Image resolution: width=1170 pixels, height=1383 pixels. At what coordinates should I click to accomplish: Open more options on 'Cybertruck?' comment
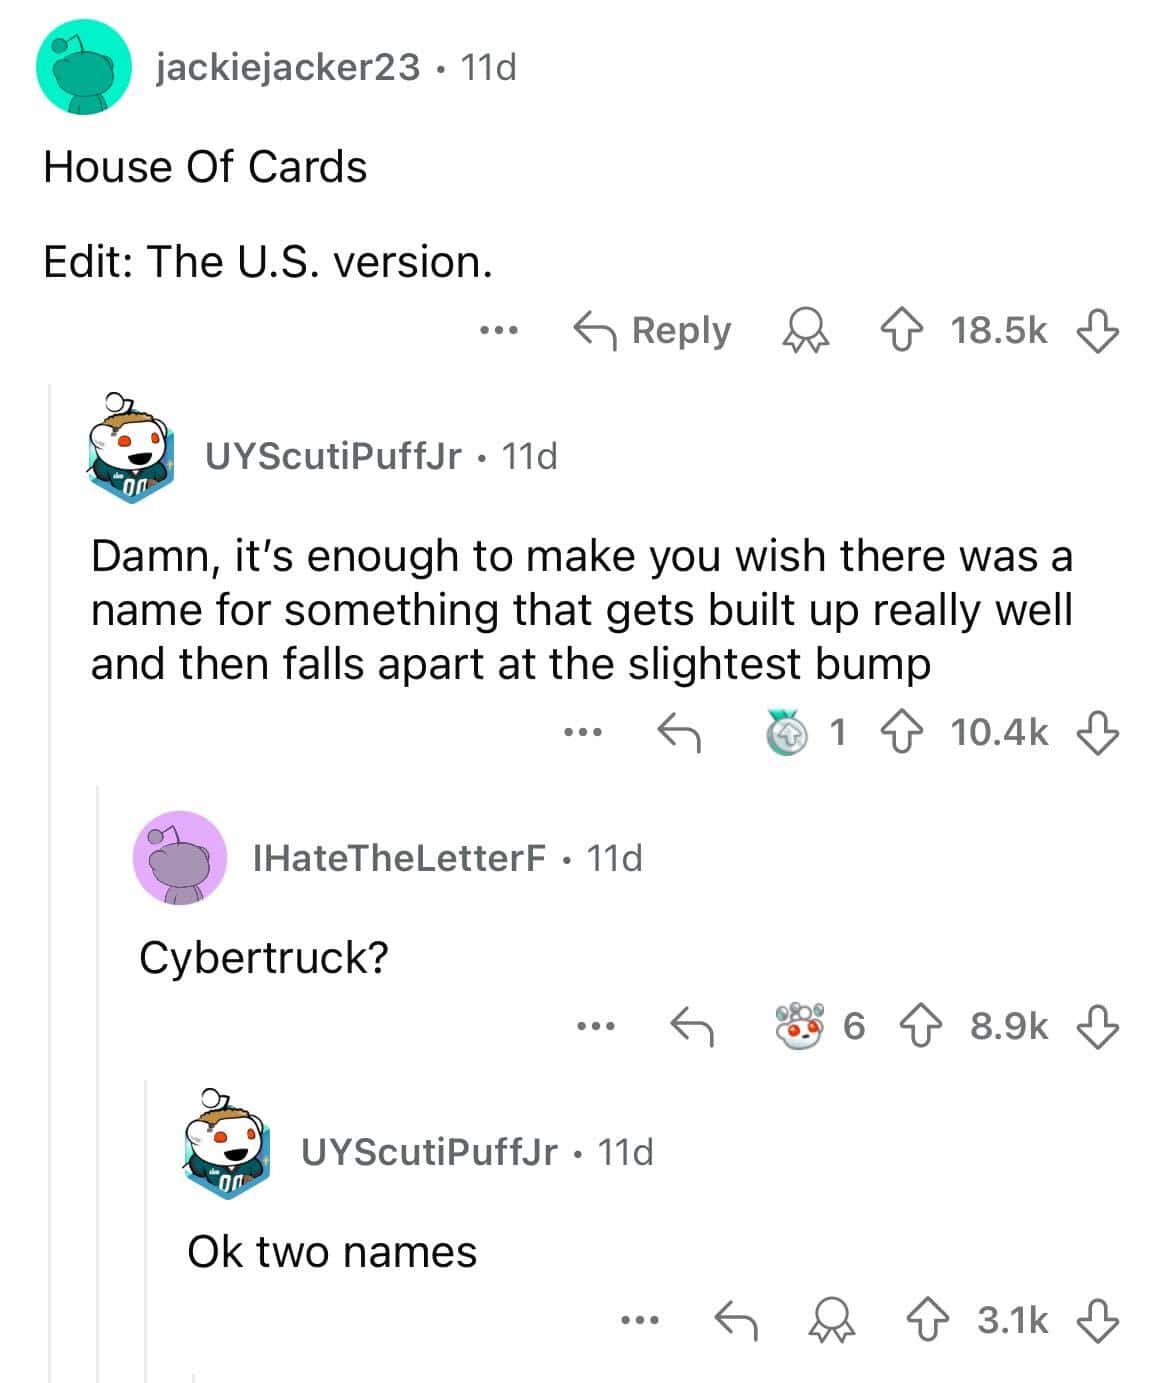tap(595, 1026)
